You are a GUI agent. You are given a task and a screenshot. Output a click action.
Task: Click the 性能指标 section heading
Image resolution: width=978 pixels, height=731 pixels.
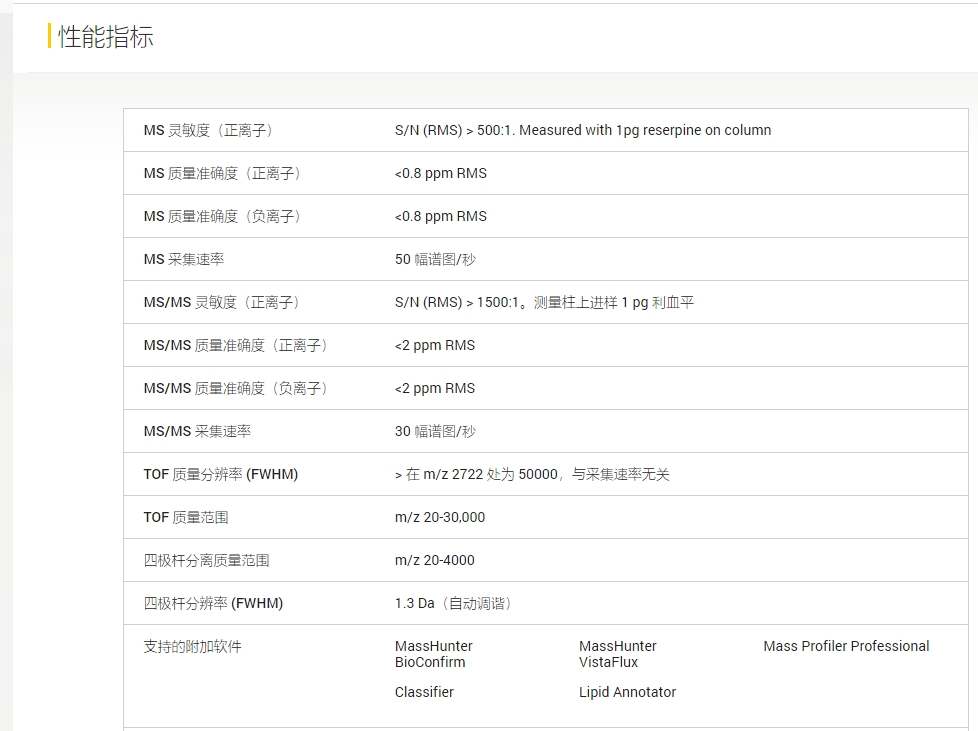tap(105, 36)
